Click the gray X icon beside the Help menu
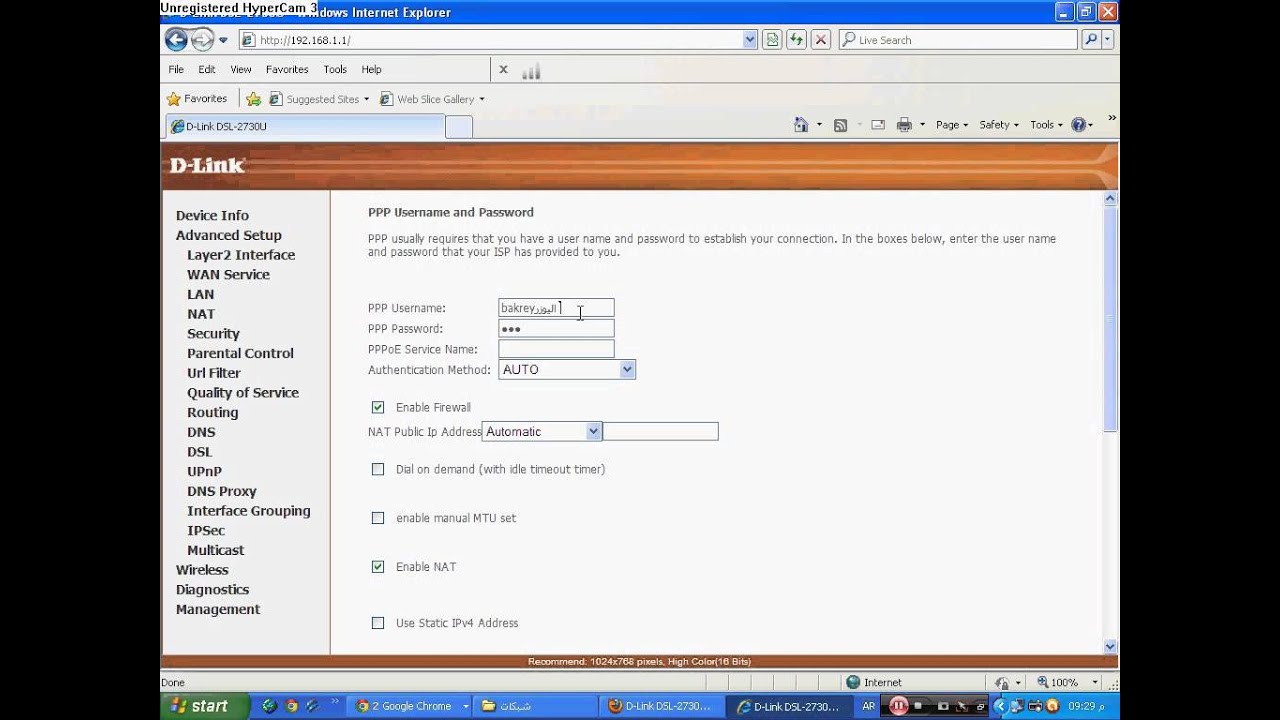This screenshot has width=1280, height=720. click(503, 70)
